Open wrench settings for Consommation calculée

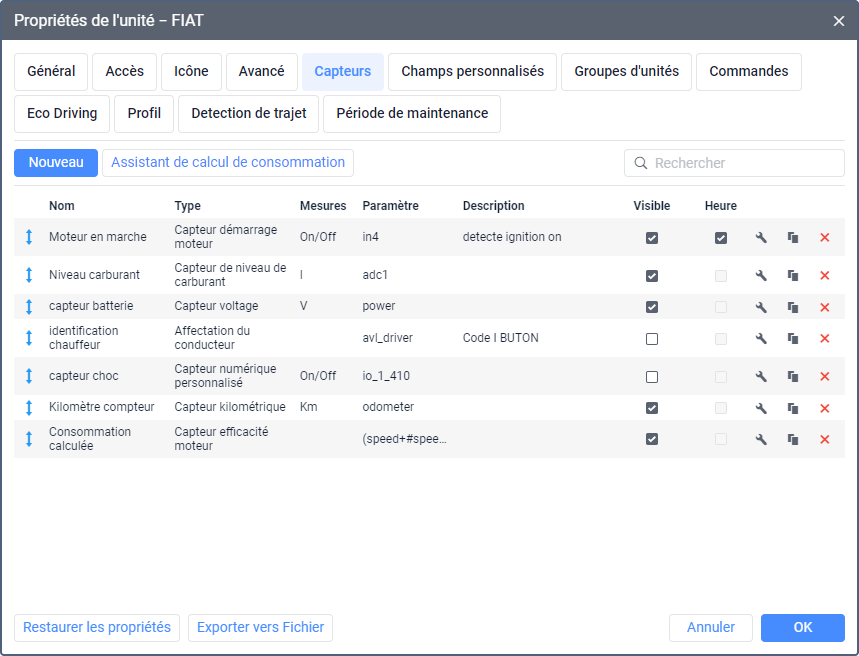(x=761, y=440)
